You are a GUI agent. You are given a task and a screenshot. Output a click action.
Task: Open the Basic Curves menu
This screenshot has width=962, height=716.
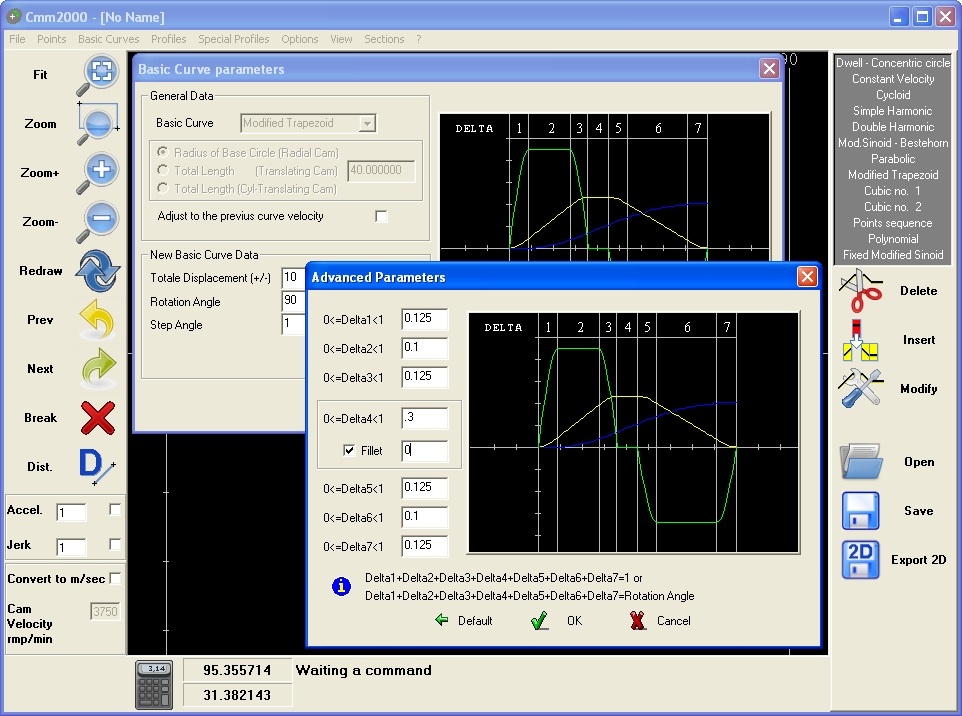click(x=109, y=39)
